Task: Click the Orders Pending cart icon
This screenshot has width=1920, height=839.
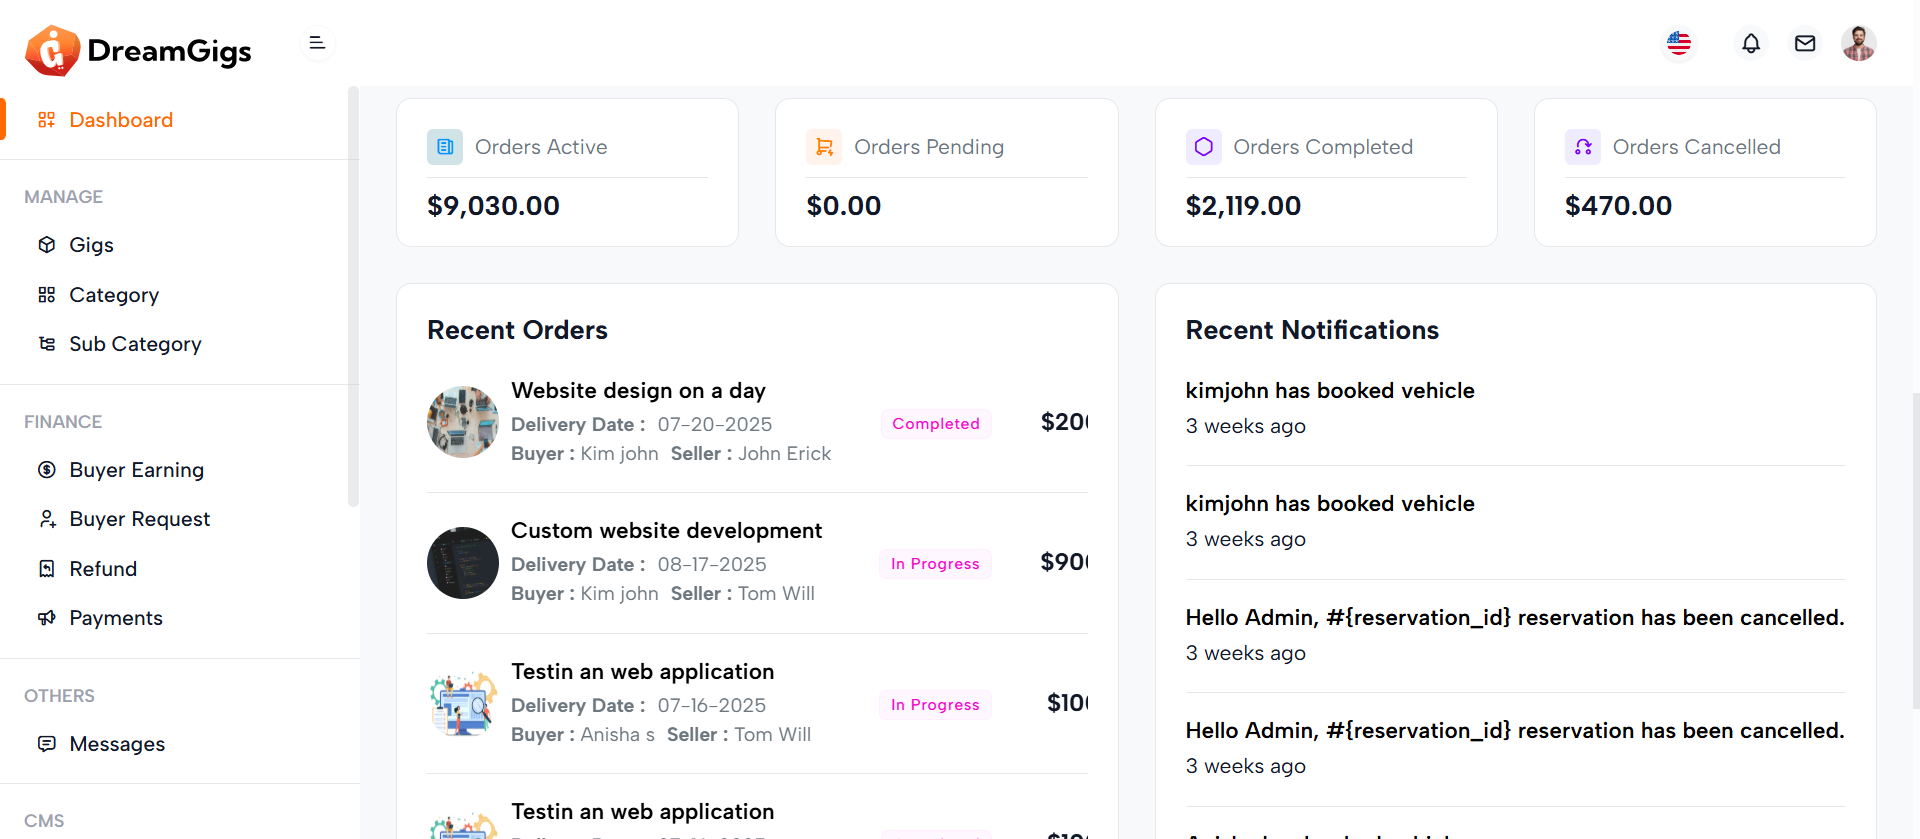Action: tap(824, 147)
